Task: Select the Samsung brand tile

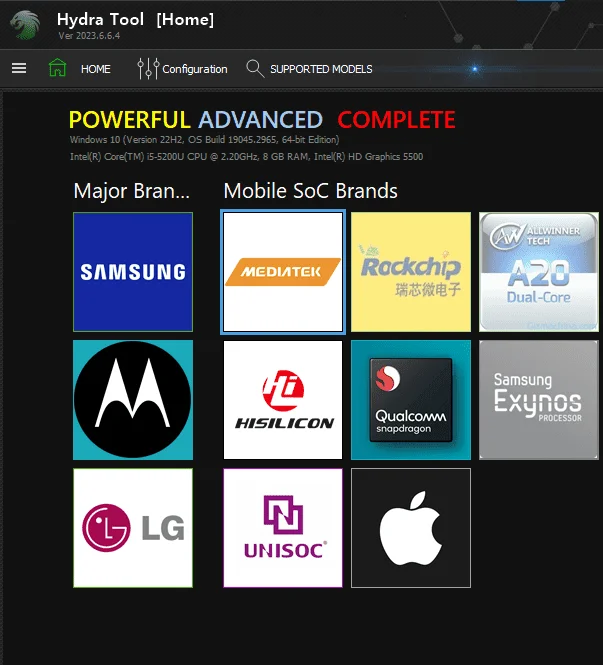Action: pyautogui.click(x=133, y=272)
